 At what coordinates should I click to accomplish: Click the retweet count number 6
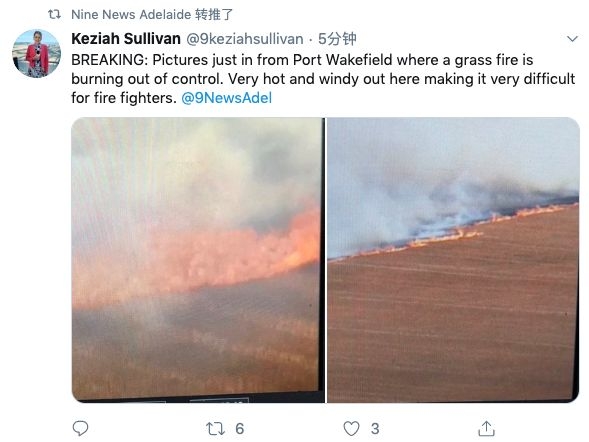click(240, 428)
